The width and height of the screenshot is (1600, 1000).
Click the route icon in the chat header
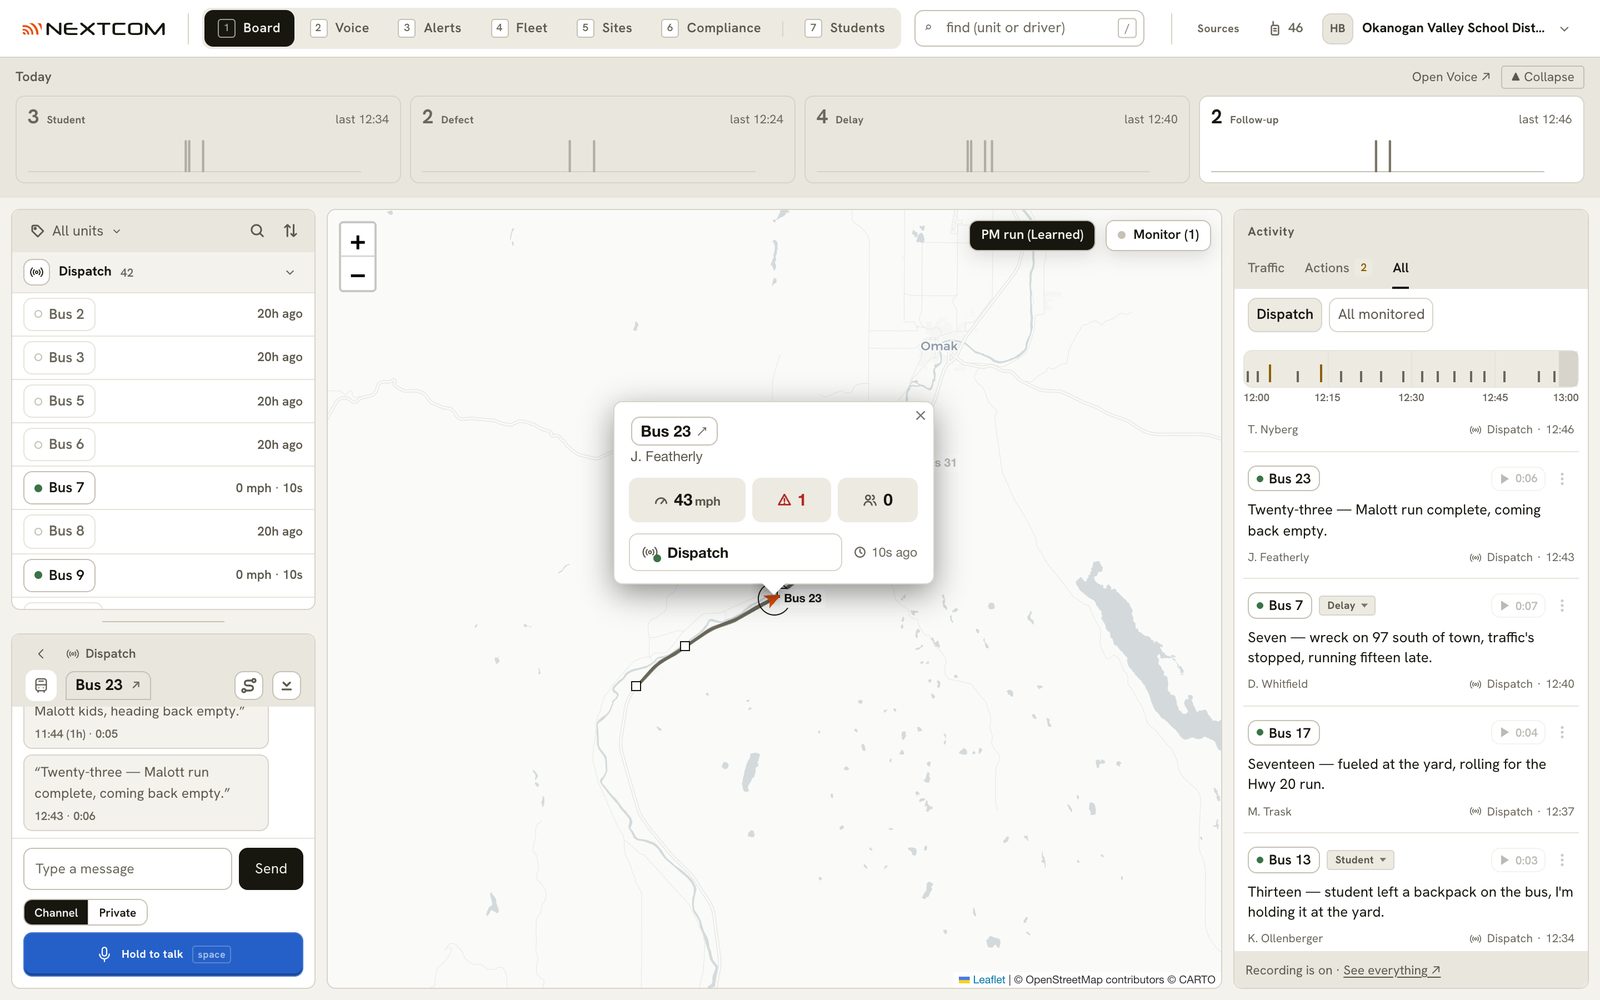[x=249, y=685]
